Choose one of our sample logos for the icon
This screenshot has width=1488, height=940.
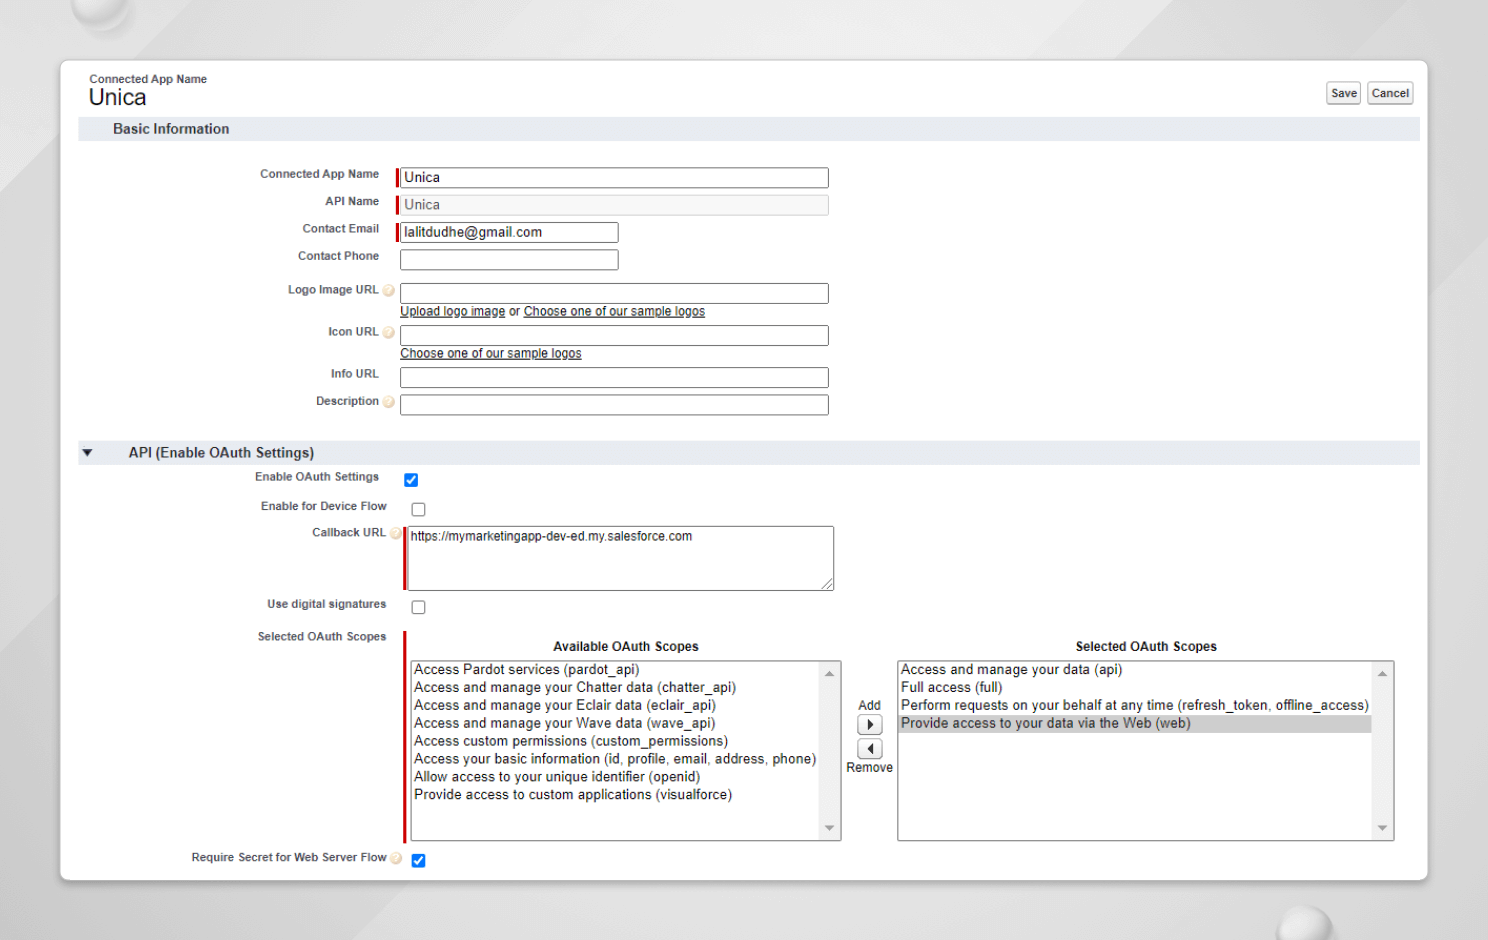pos(490,352)
